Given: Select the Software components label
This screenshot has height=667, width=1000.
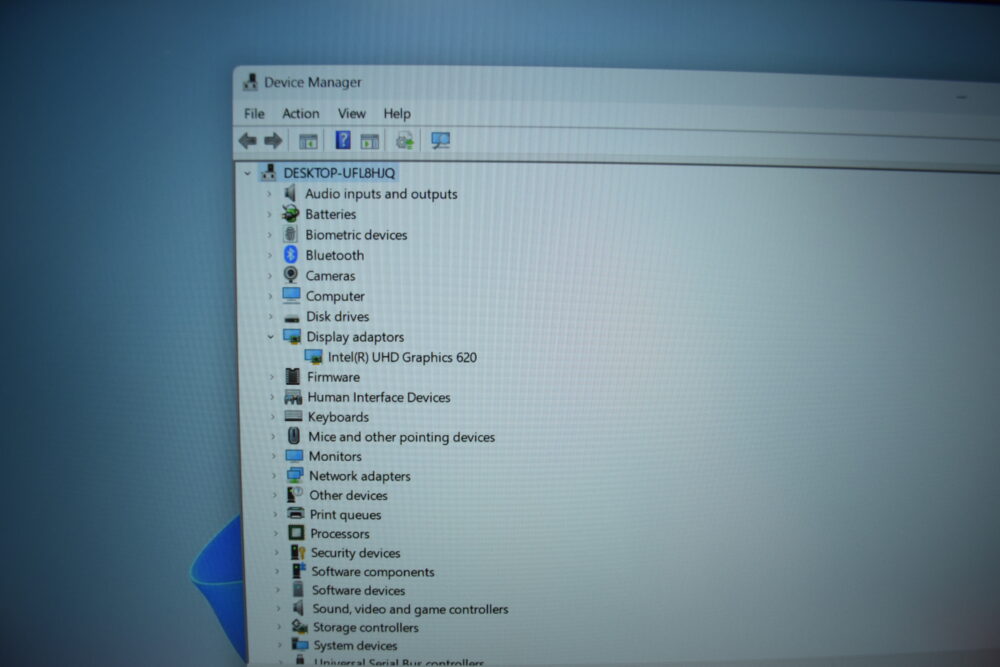Looking at the screenshot, I should click(x=372, y=572).
